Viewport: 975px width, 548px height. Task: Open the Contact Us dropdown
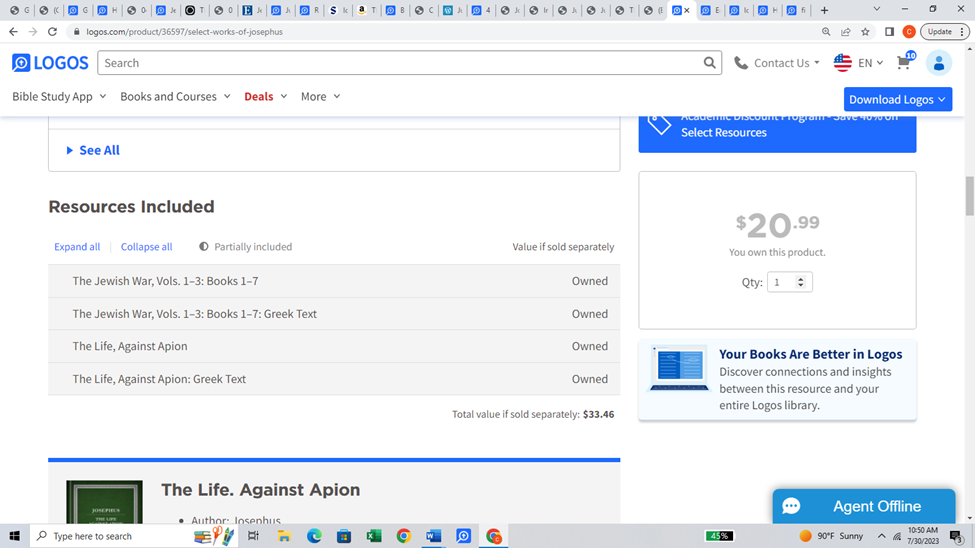click(x=787, y=63)
